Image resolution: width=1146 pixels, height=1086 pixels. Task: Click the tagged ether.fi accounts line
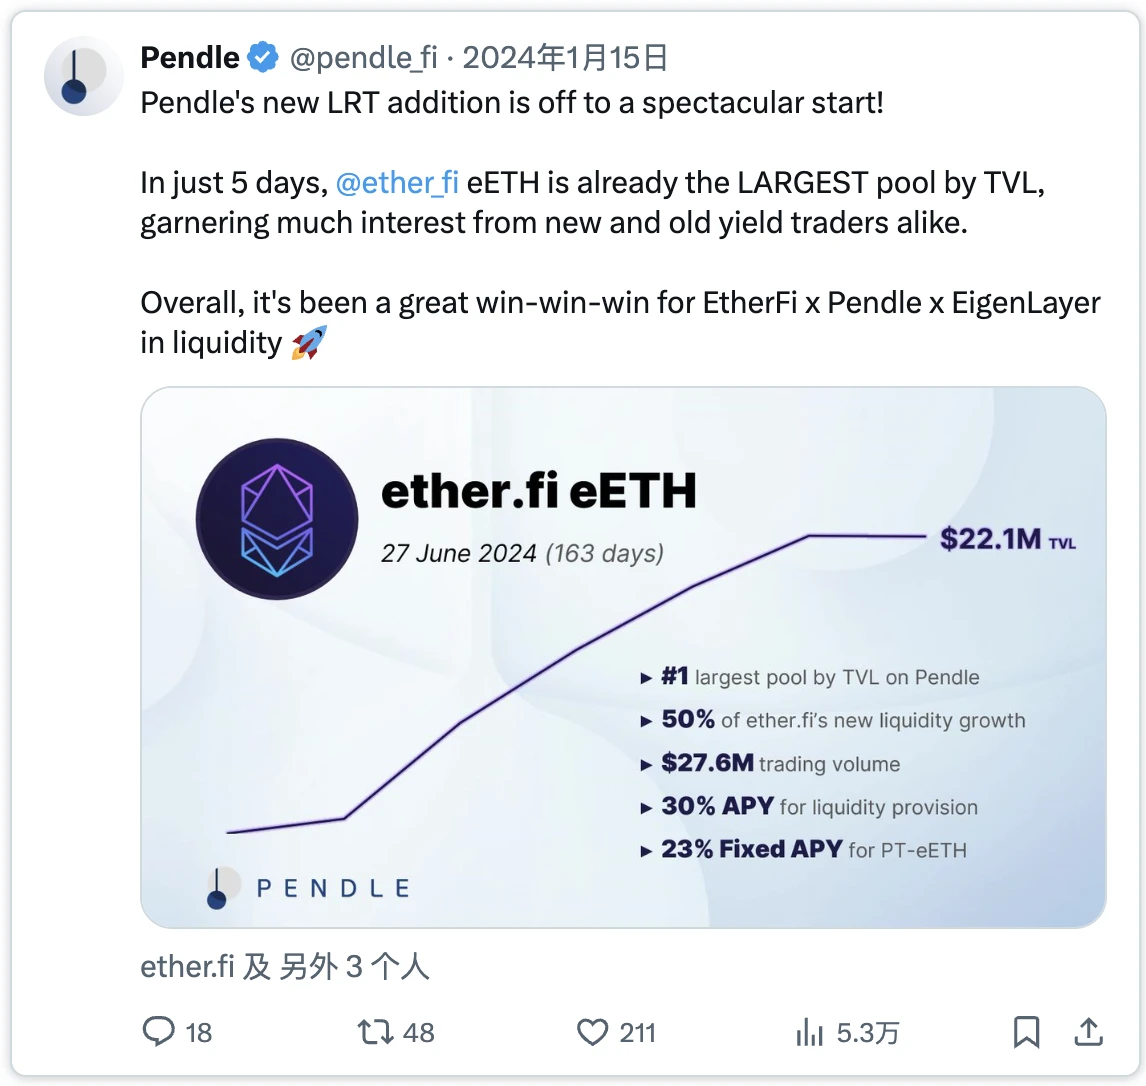pos(285,966)
